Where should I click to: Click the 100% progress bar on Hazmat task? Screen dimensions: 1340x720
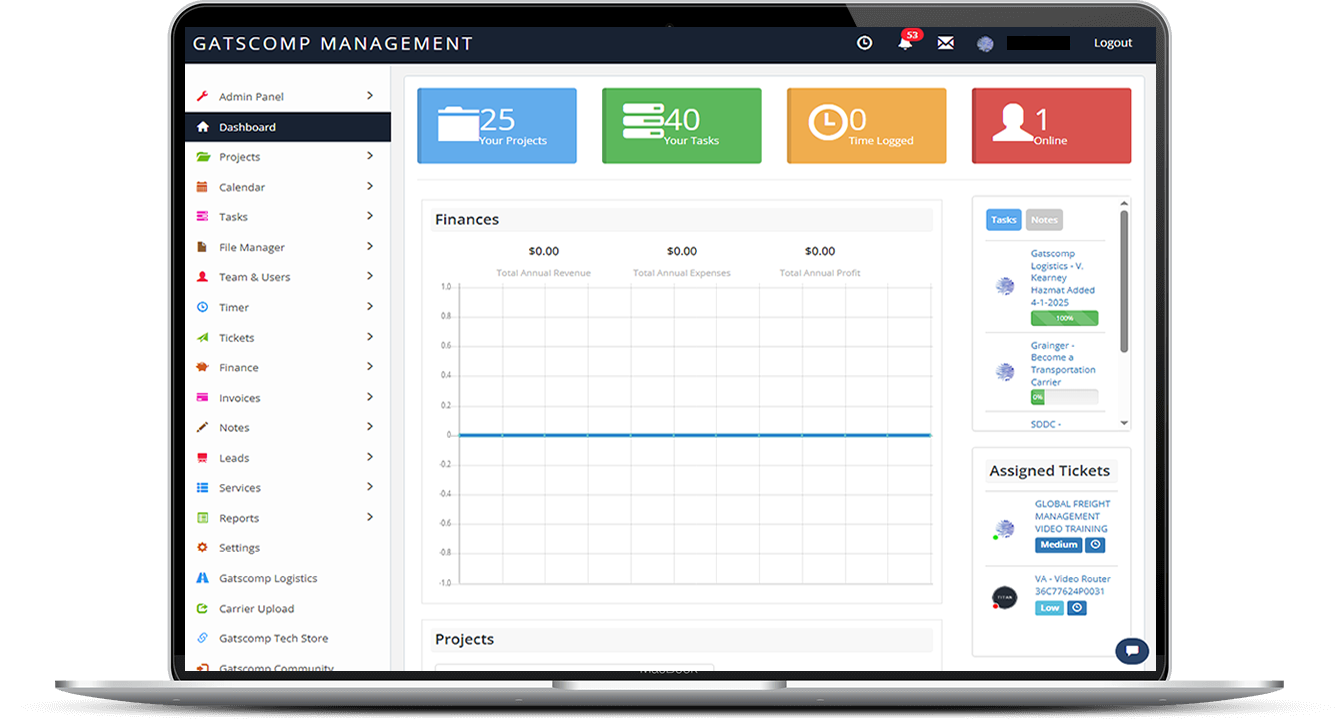point(1064,318)
